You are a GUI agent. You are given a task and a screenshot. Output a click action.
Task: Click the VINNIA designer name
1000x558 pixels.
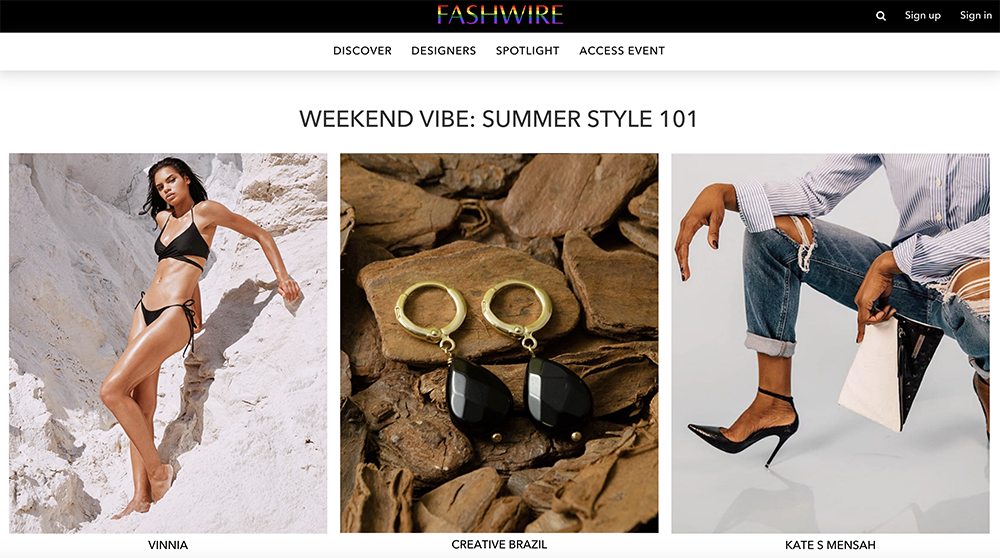[168, 545]
